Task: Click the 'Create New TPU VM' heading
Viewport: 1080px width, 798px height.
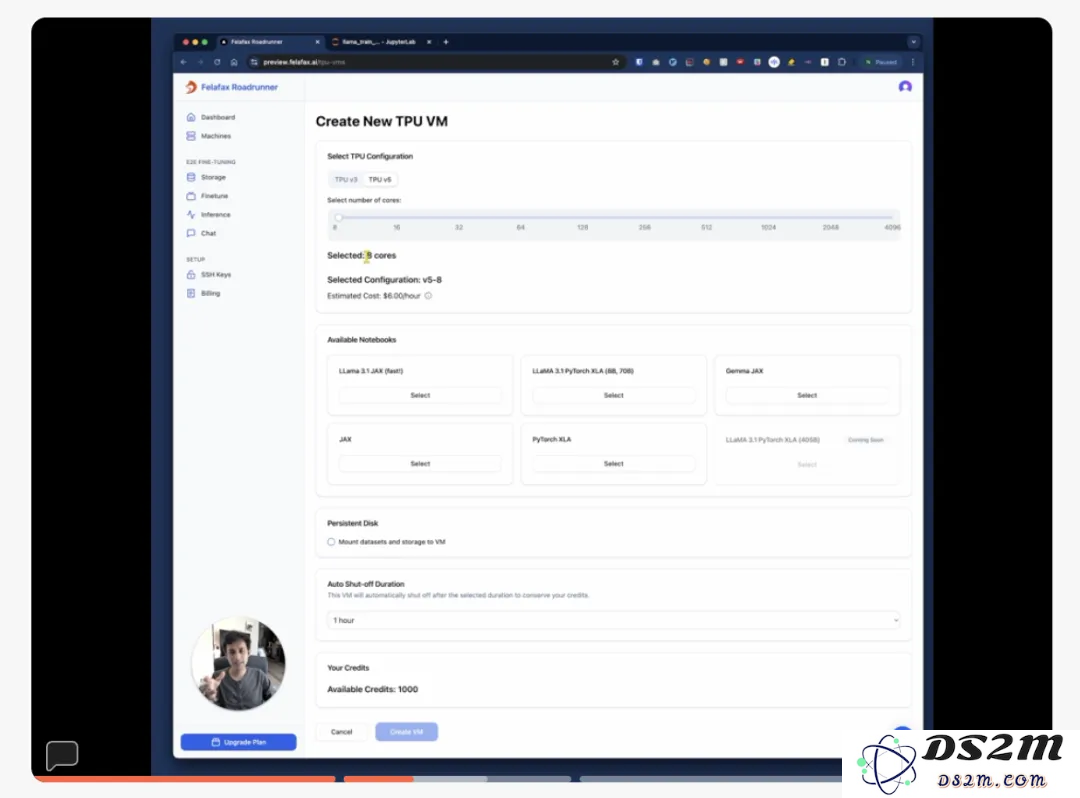Action: (382, 121)
